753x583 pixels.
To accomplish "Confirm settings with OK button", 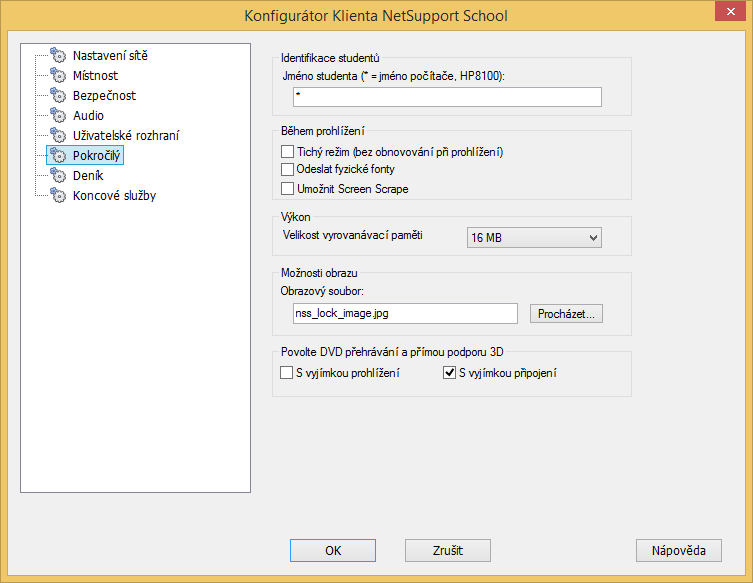I will tap(333, 550).
